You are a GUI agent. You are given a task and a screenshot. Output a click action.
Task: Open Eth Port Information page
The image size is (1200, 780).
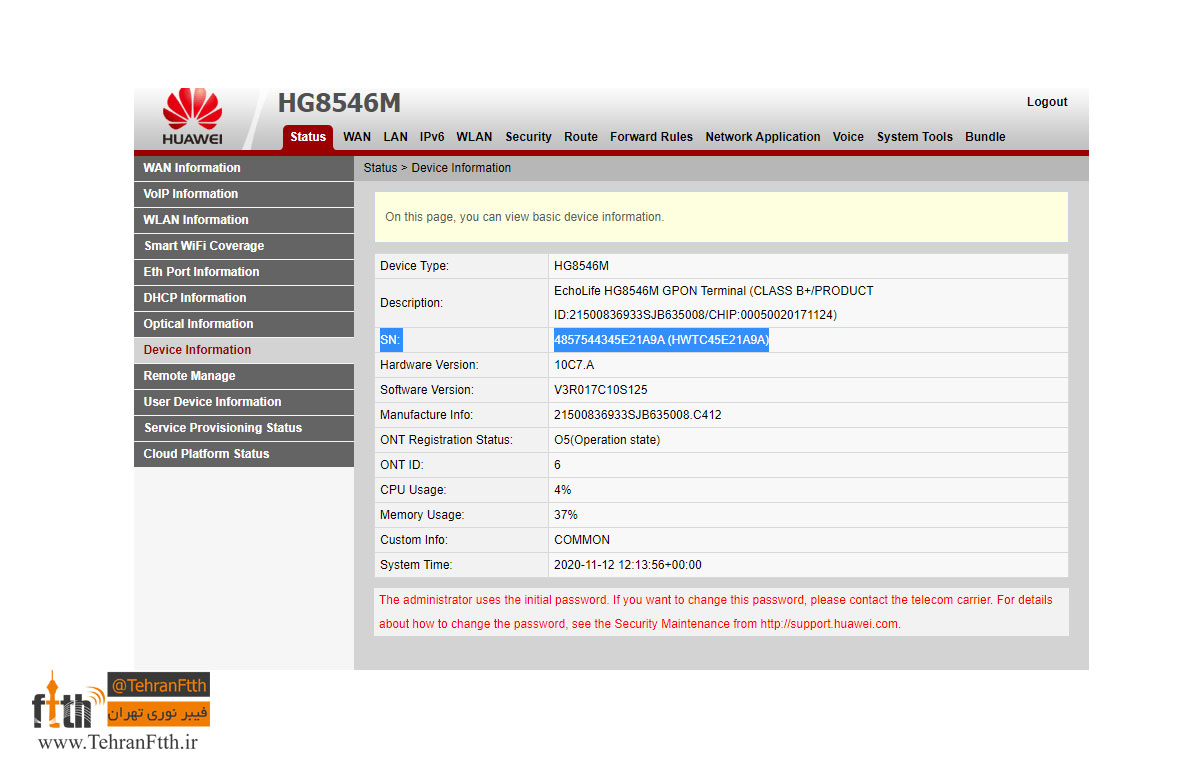point(244,272)
